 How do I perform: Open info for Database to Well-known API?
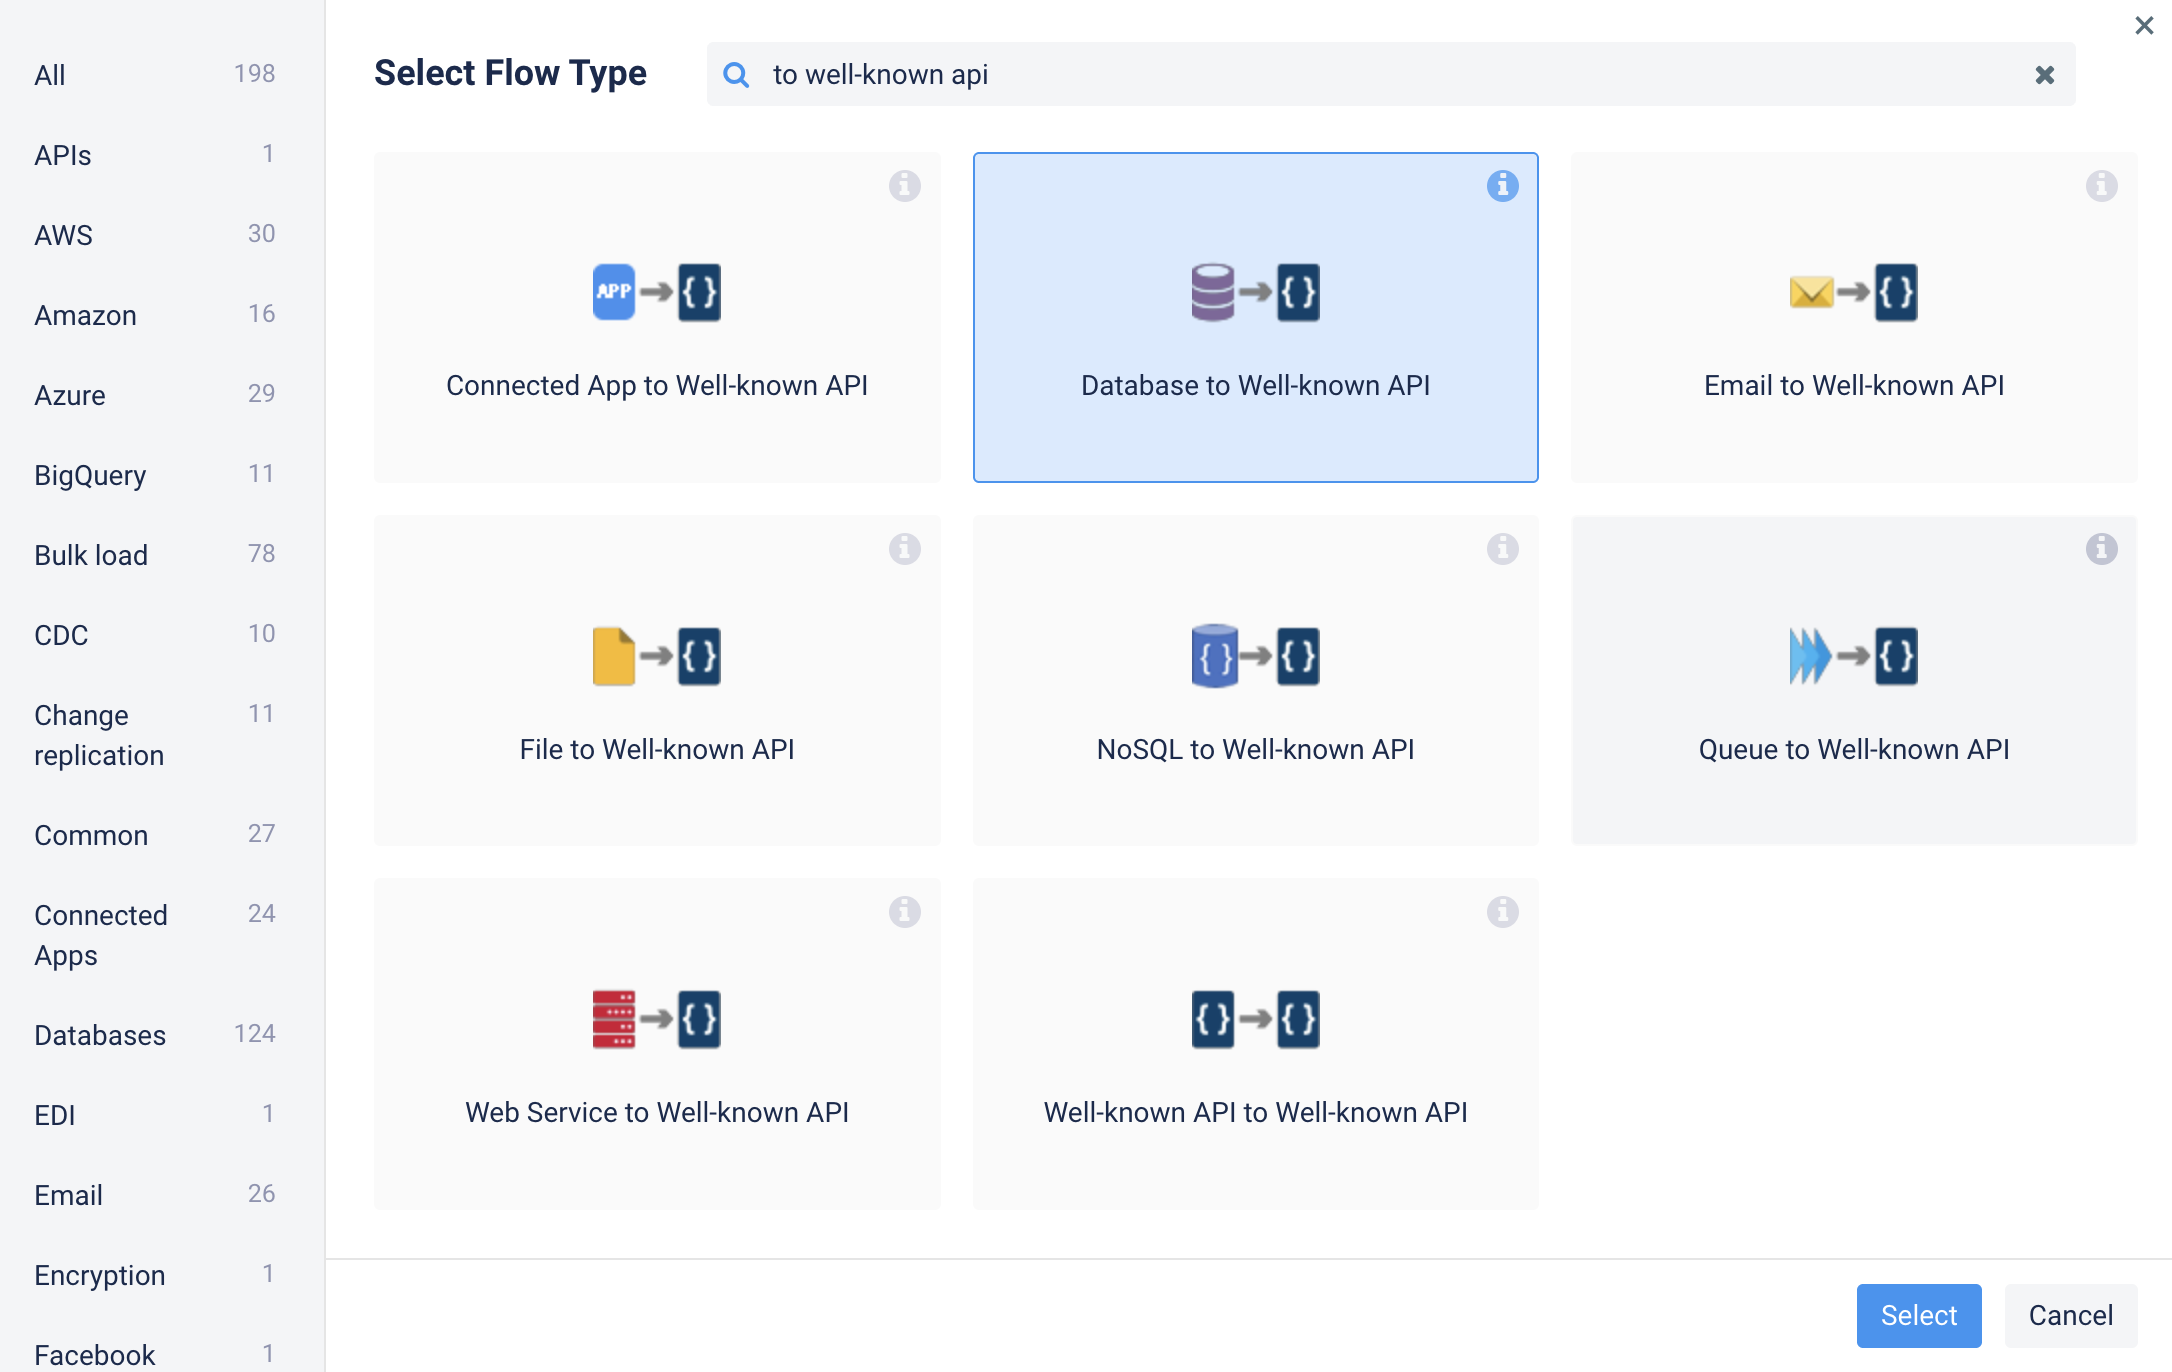(1502, 186)
